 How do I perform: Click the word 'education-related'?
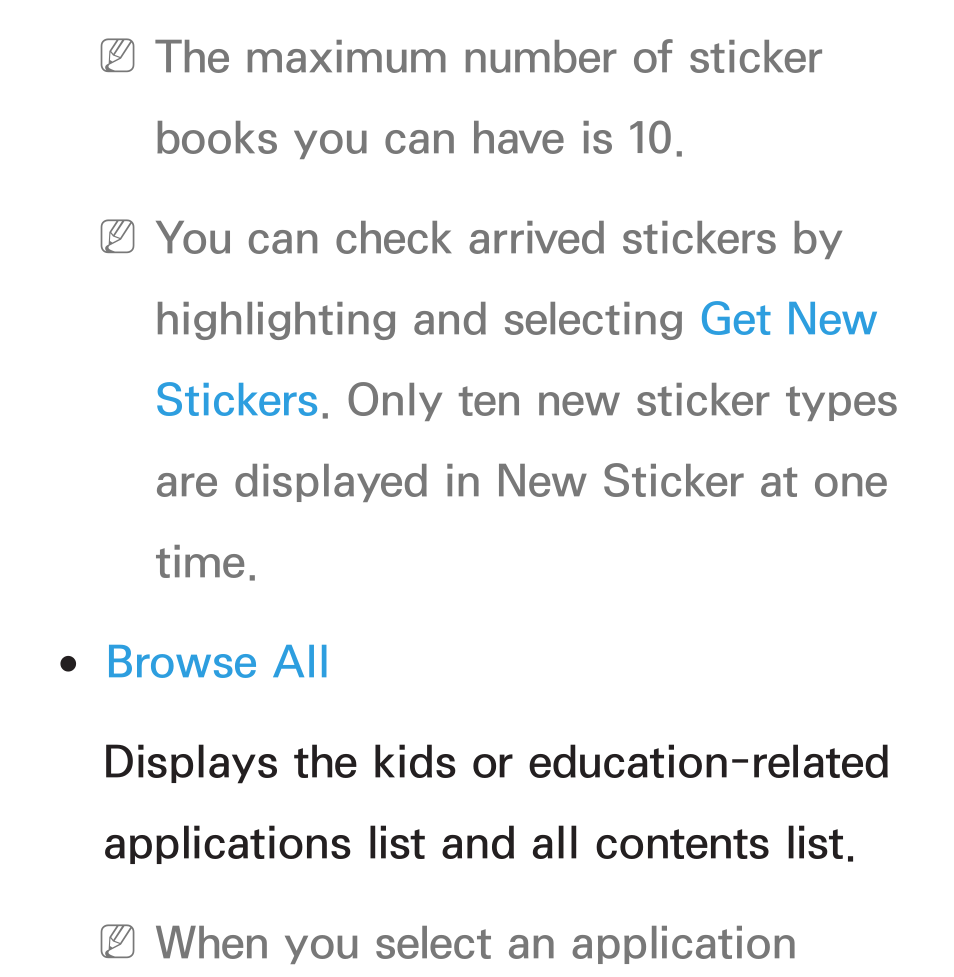(708, 762)
